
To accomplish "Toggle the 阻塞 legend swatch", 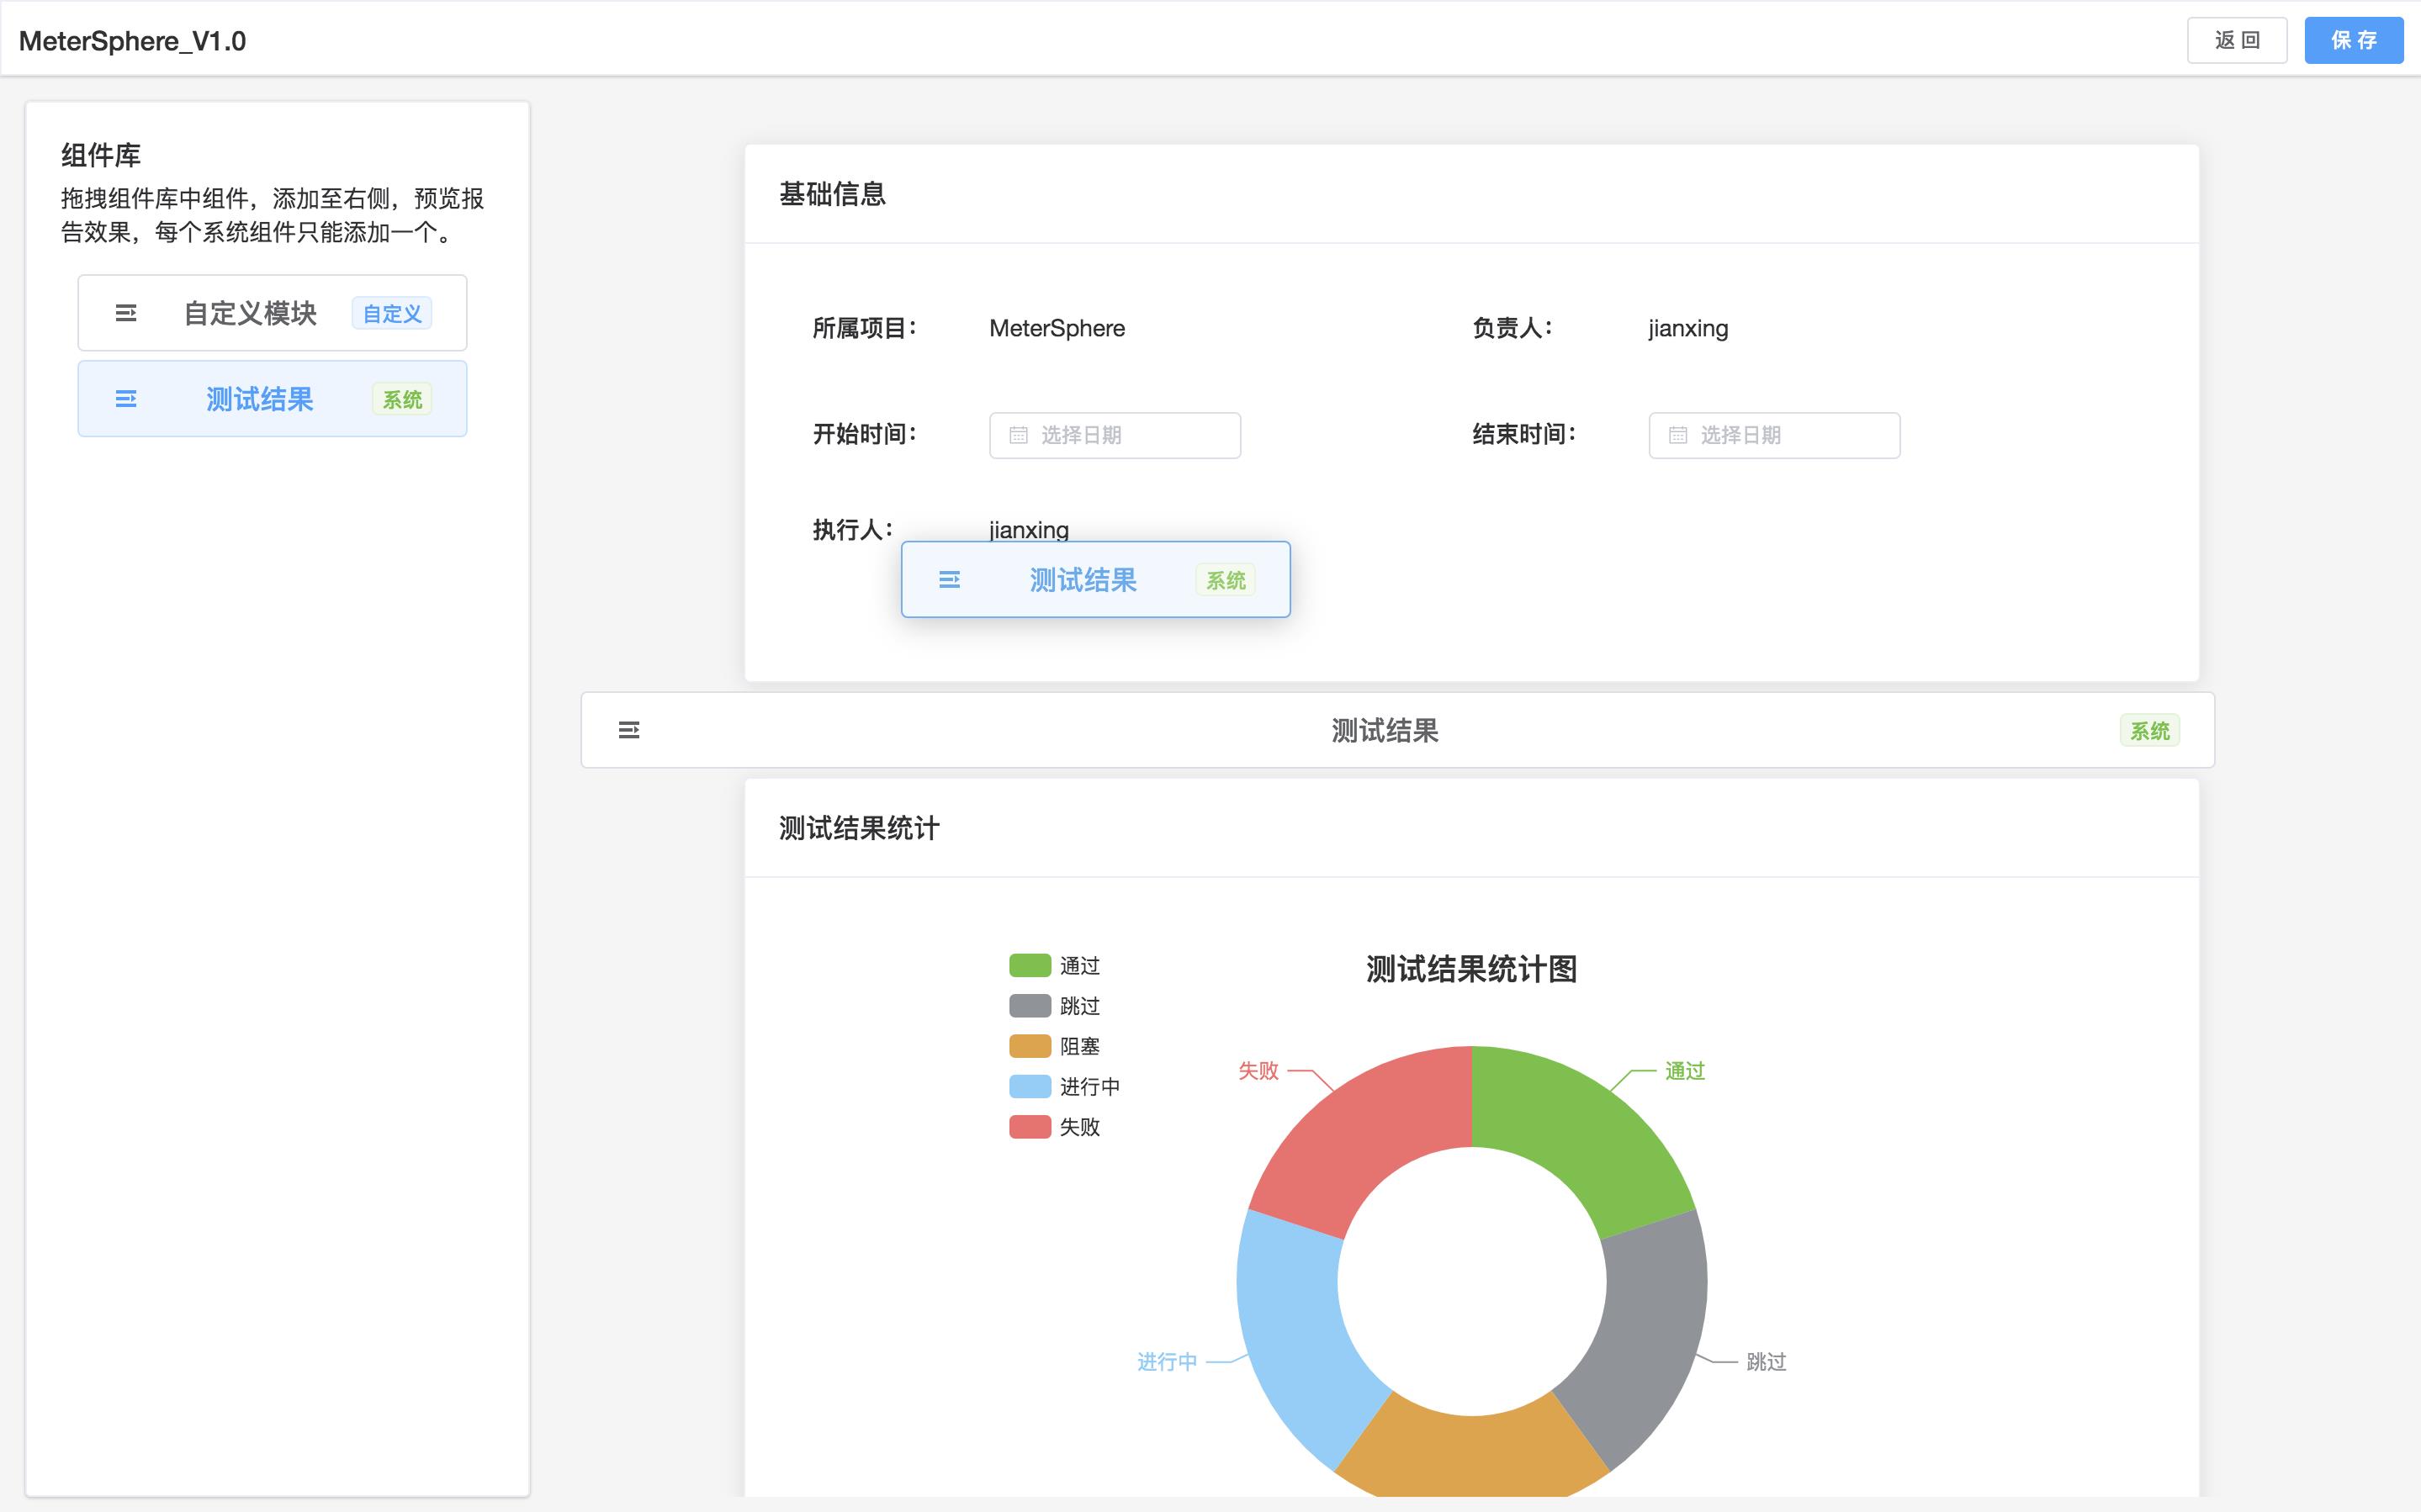I will click(1030, 1046).
